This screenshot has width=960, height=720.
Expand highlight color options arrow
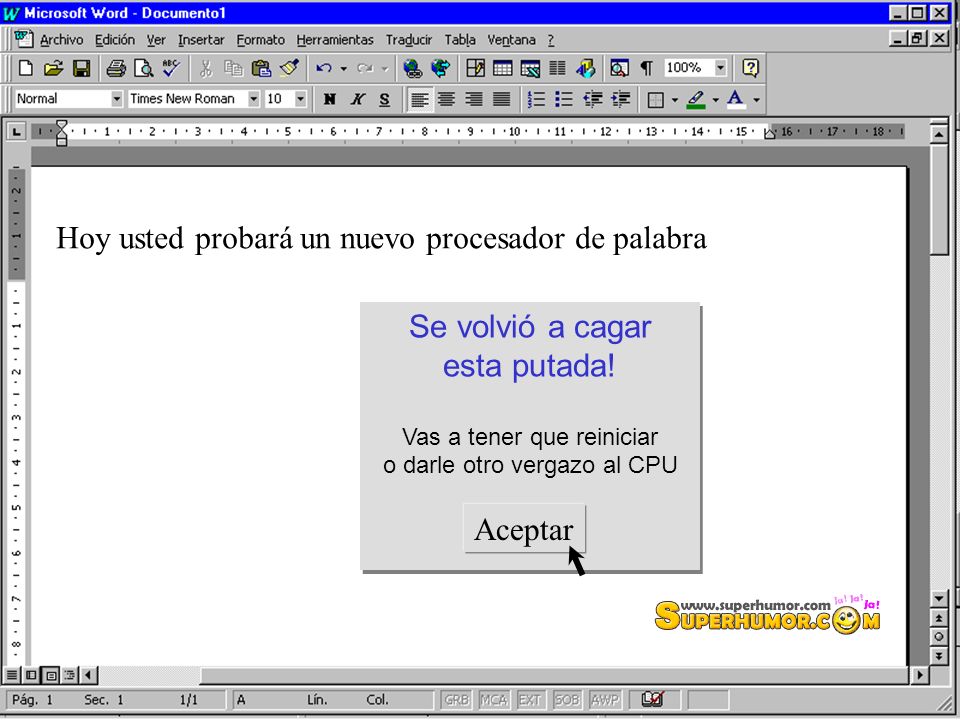(x=715, y=100)
